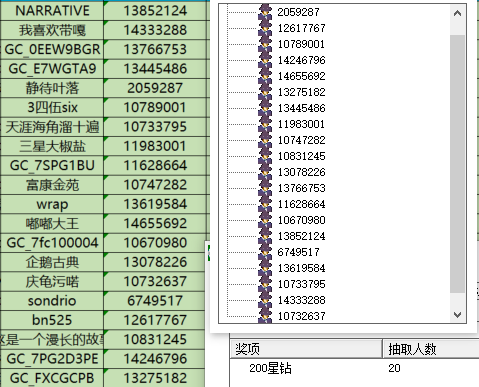Select list entry 10732637

click(301, 316)
